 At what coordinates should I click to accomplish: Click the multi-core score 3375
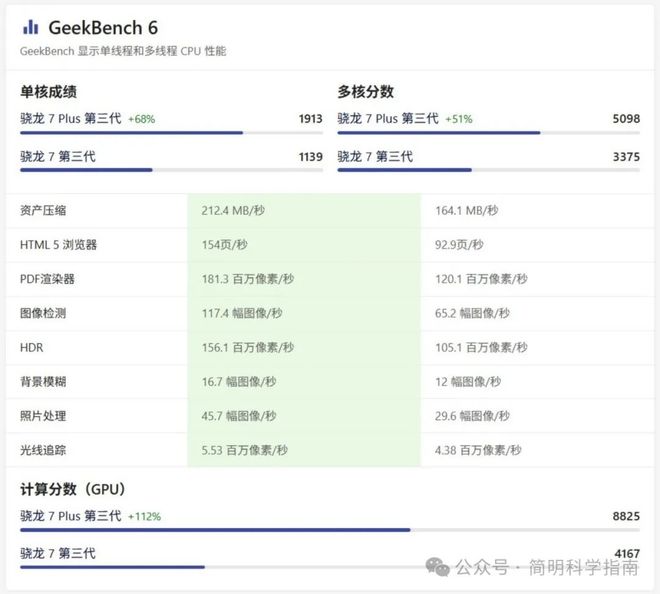click(x=626, y=157)
